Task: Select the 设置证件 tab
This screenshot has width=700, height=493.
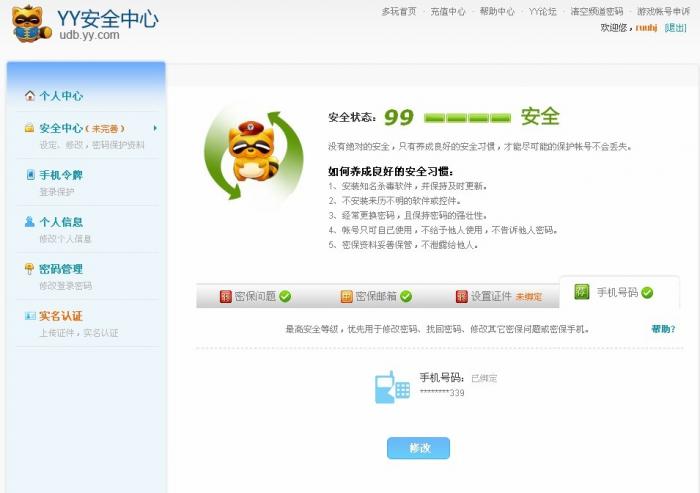Action: [498, 296]
